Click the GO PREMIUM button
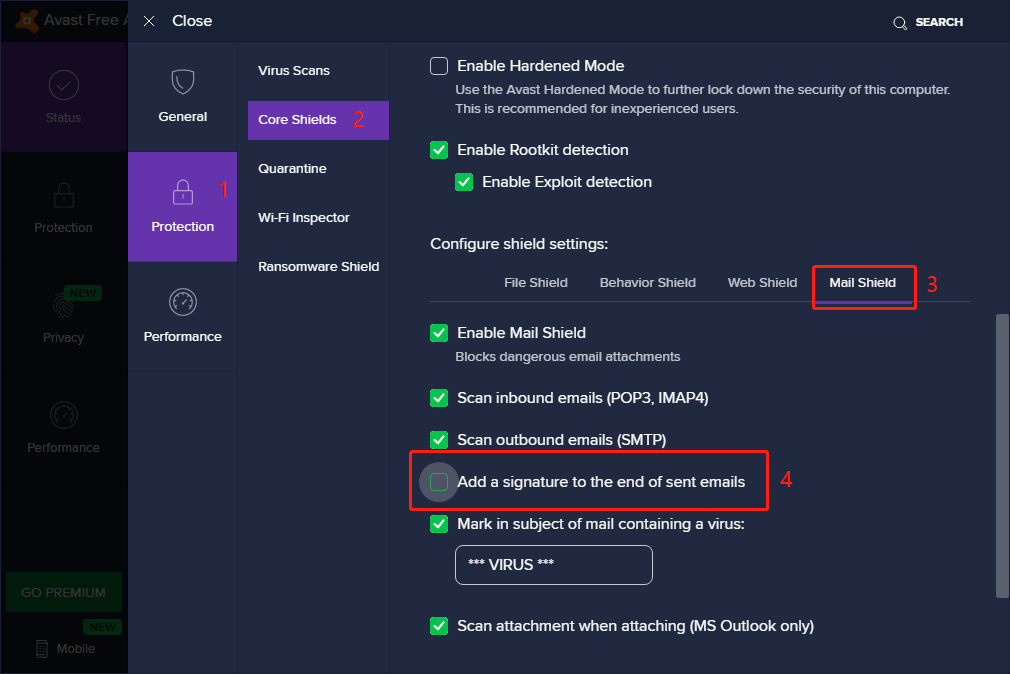 pyautogui.click(x=63, y=592)
